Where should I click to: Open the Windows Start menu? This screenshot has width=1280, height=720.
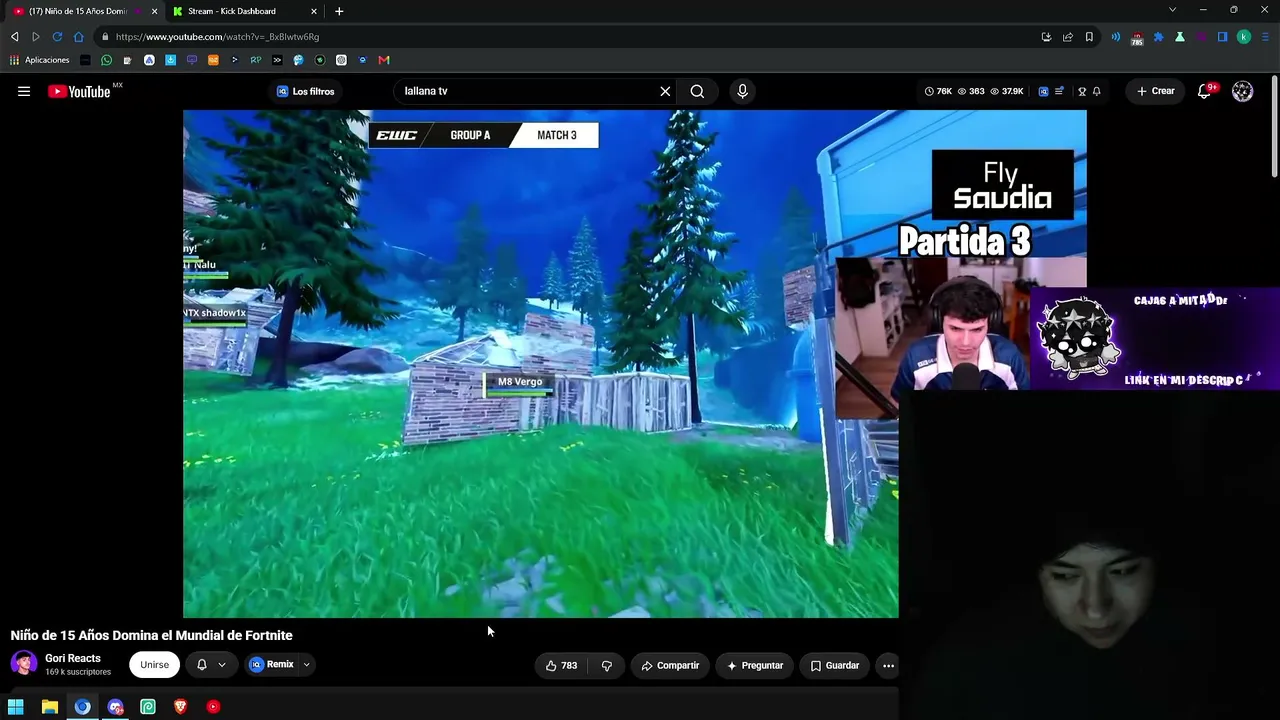pos(16,707)
